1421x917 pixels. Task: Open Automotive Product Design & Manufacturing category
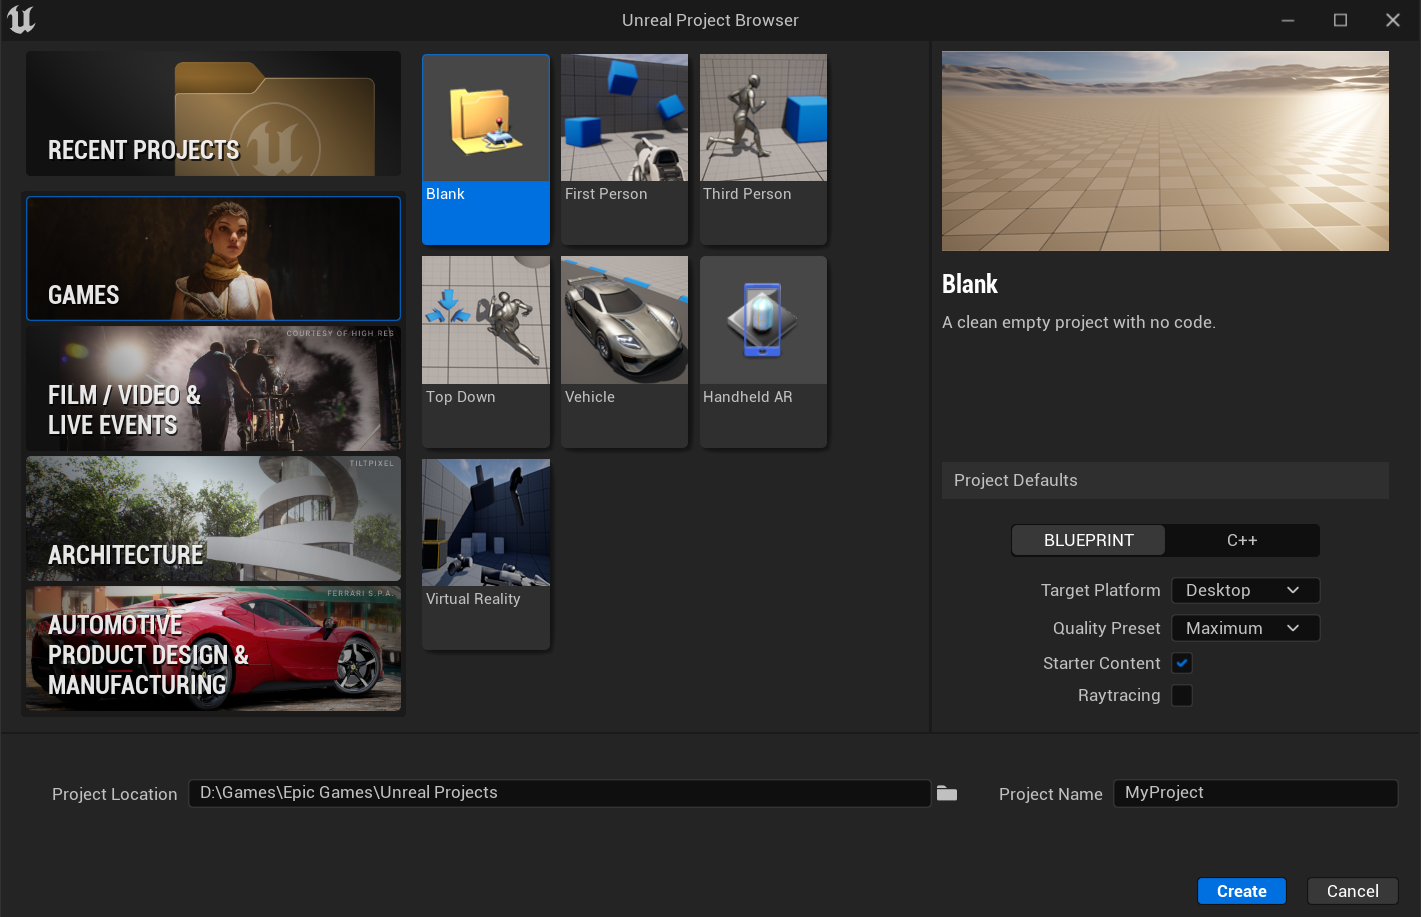(x=213, y=649)
